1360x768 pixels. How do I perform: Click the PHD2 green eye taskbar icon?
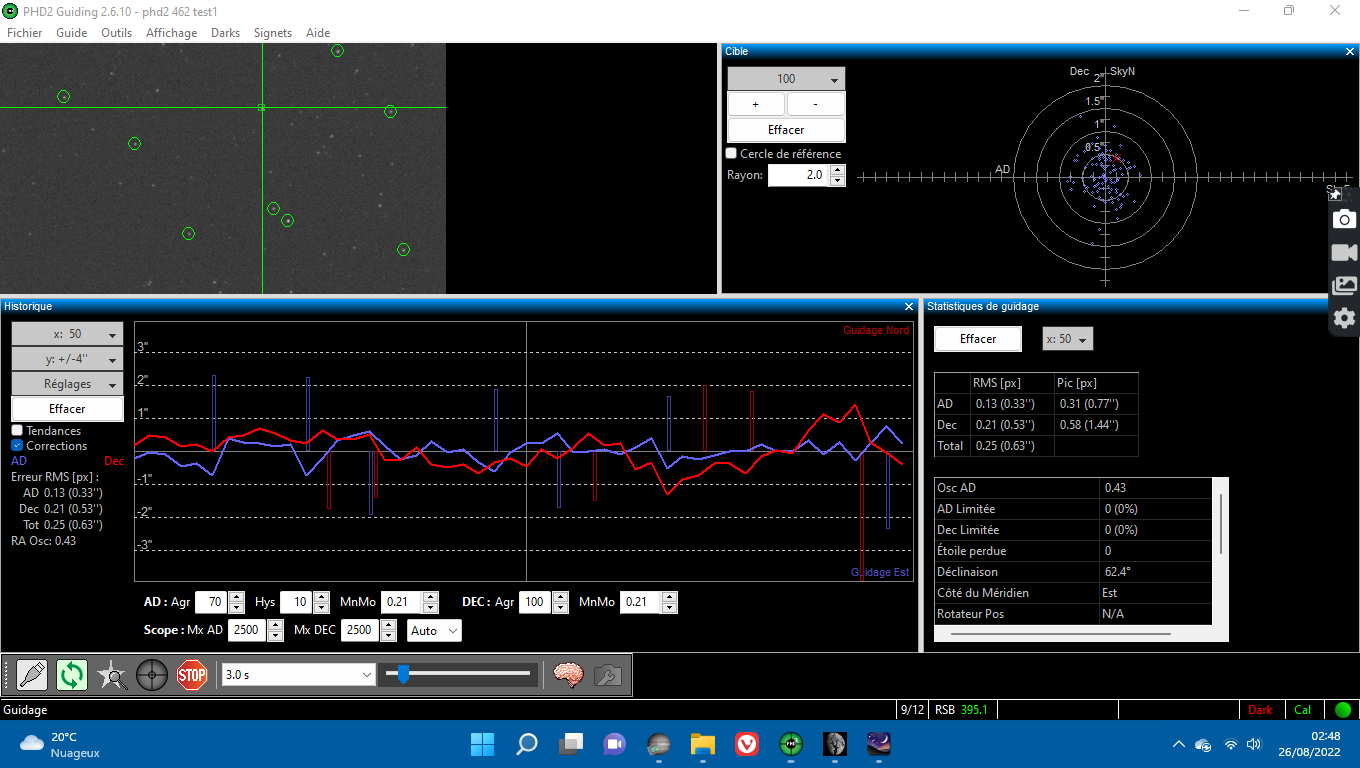point(790,744)
